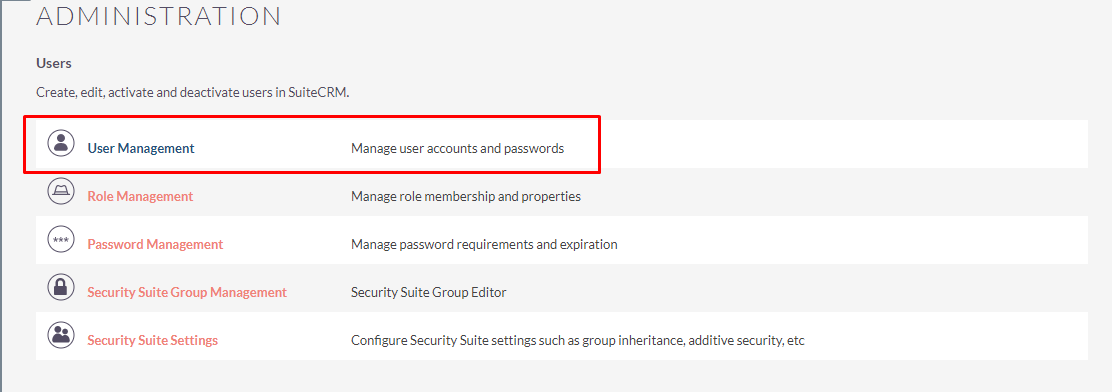This screenshot has height=392, width=1112.
Task: Click the User Management person icon
Action: pos(61,144)
